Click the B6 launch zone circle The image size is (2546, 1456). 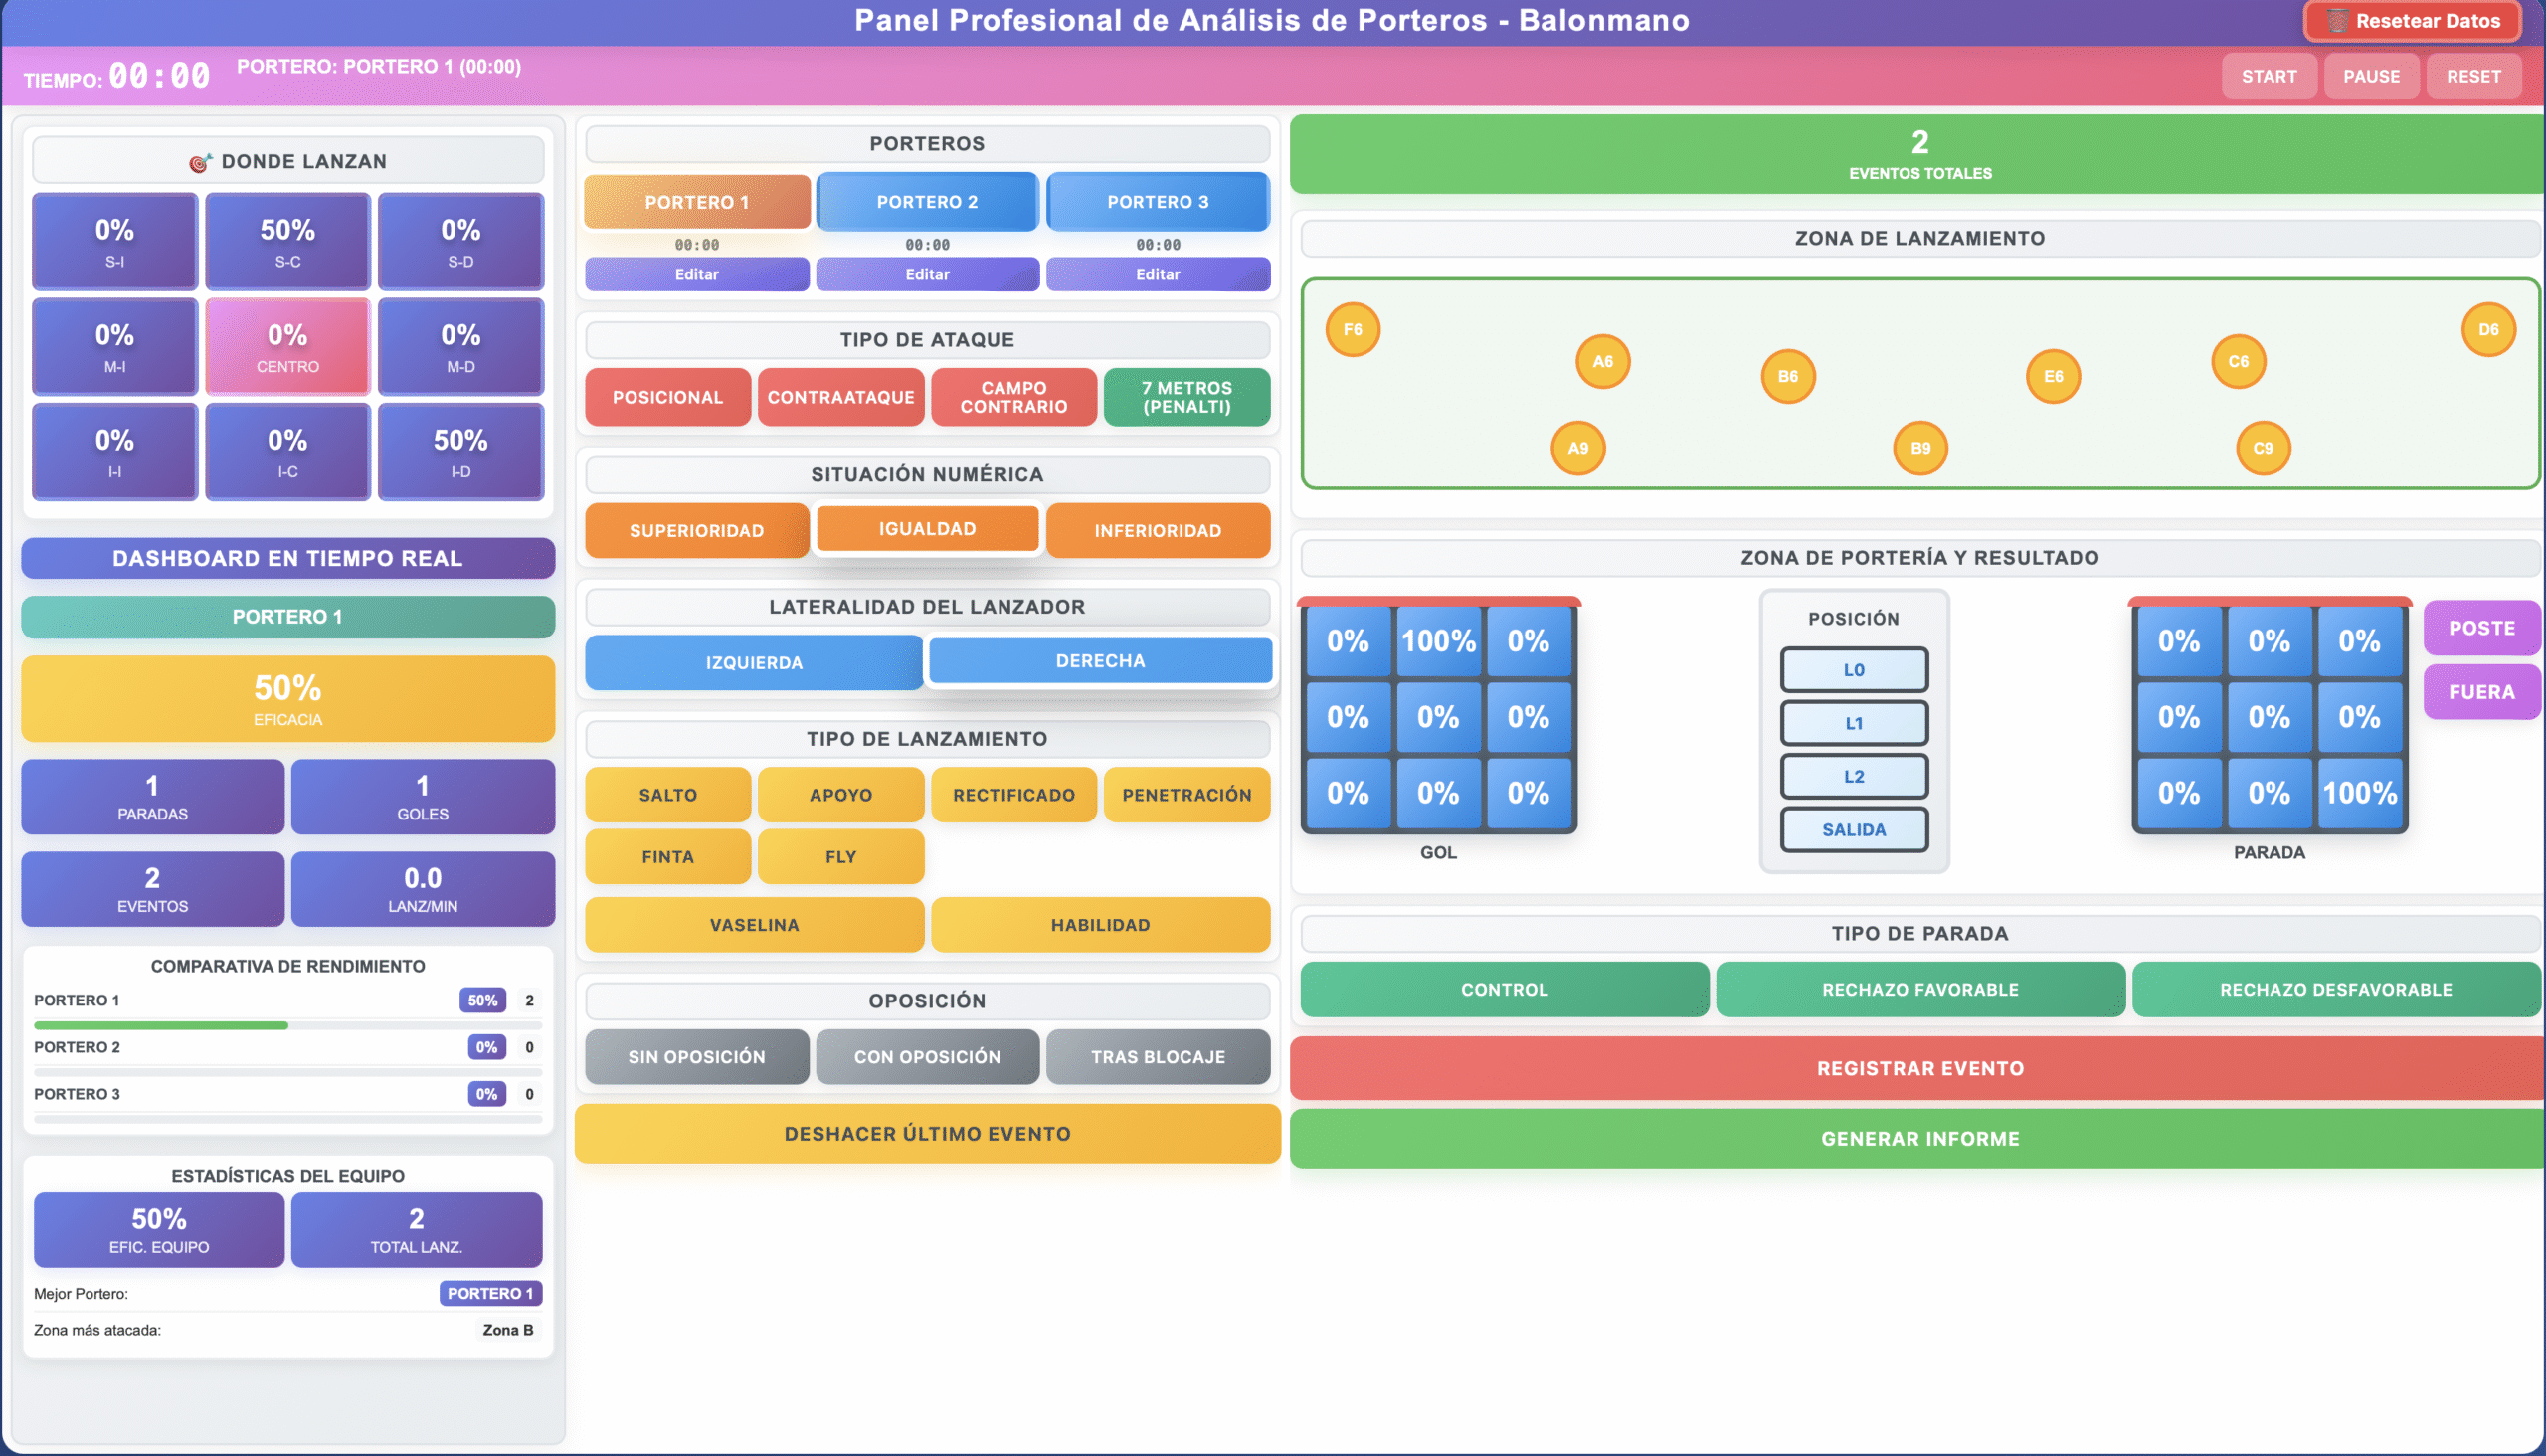[1787, 377]
